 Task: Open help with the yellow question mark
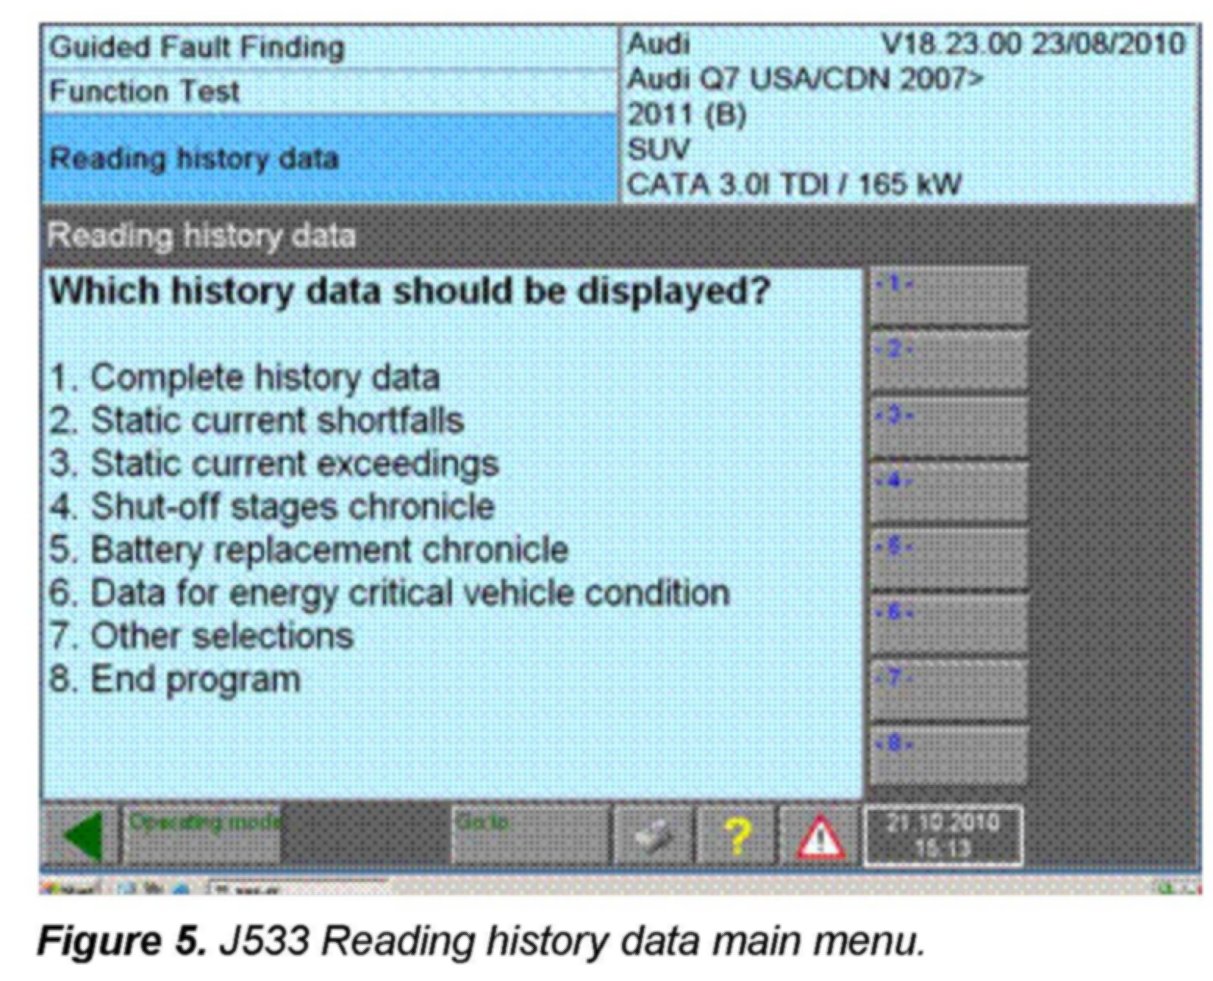pyautogui.click(x=736, y=836)
